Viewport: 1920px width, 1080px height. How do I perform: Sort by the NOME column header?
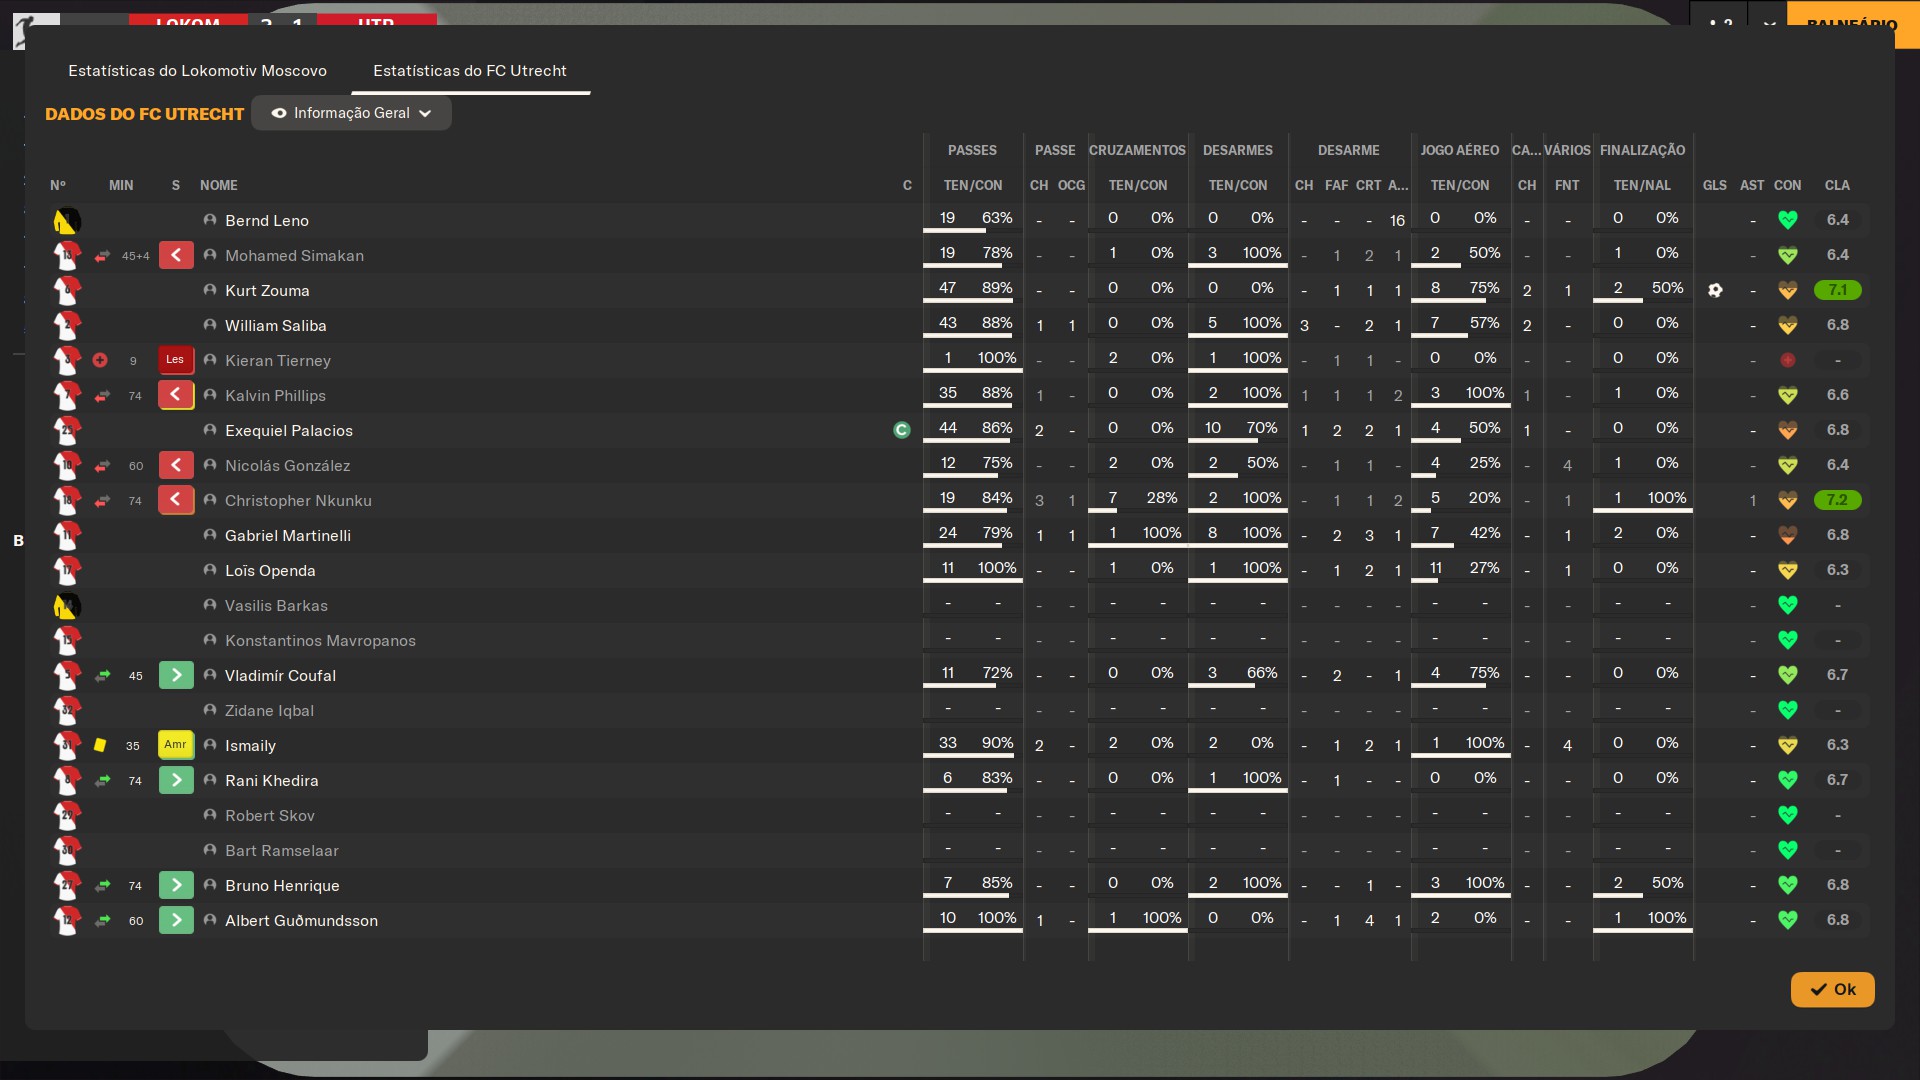click(x=219, y=185)
